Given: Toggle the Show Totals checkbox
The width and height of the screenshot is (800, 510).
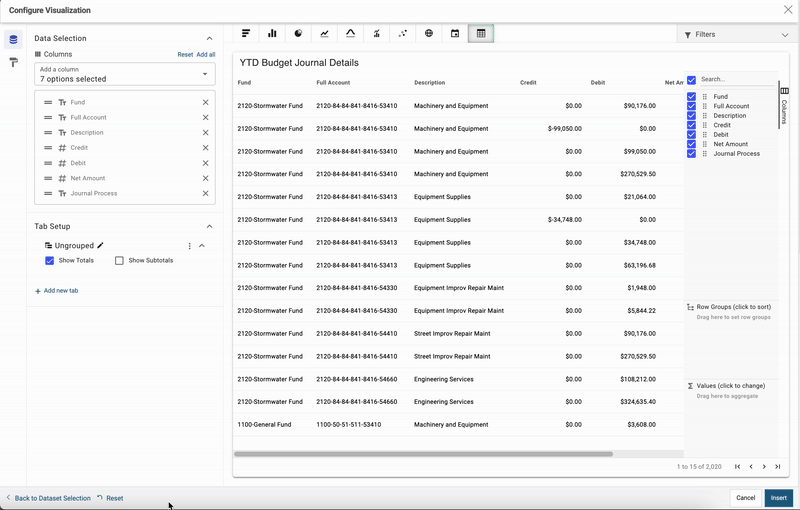Looking at the screenshot, I should (49, 261).
